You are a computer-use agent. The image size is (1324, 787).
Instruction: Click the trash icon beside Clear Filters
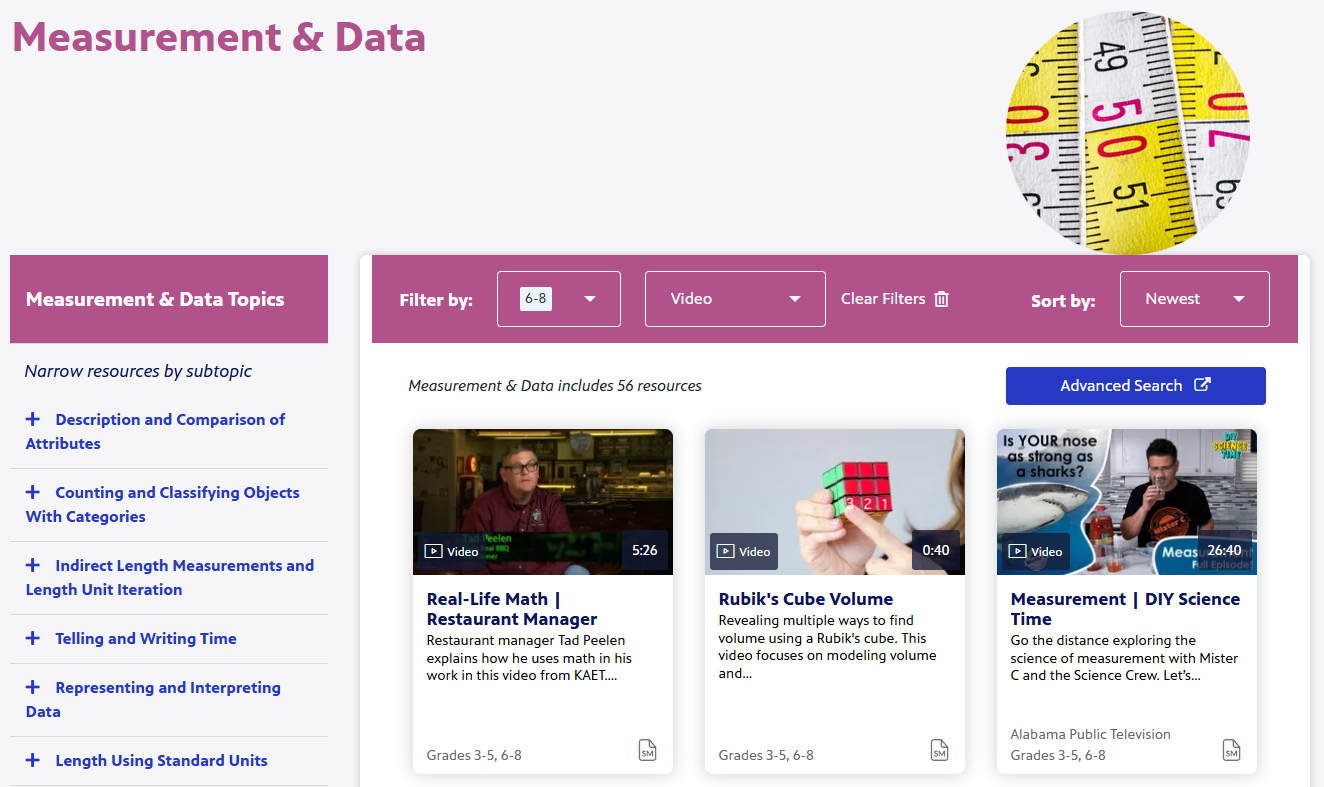(941, 299)
